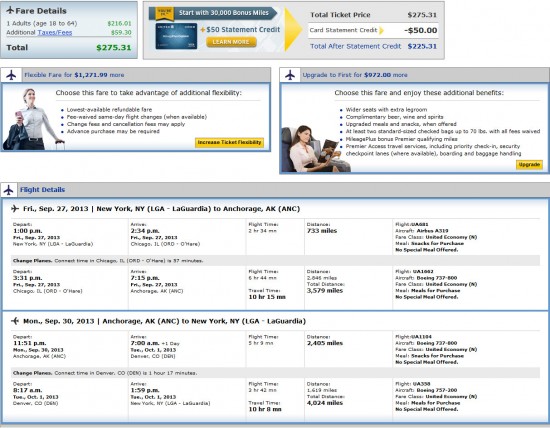The width and height of the screenshot is (550, 428).
Task: Click the airplane icon in Upgrade to First header
Action: (x=290, y=75)
